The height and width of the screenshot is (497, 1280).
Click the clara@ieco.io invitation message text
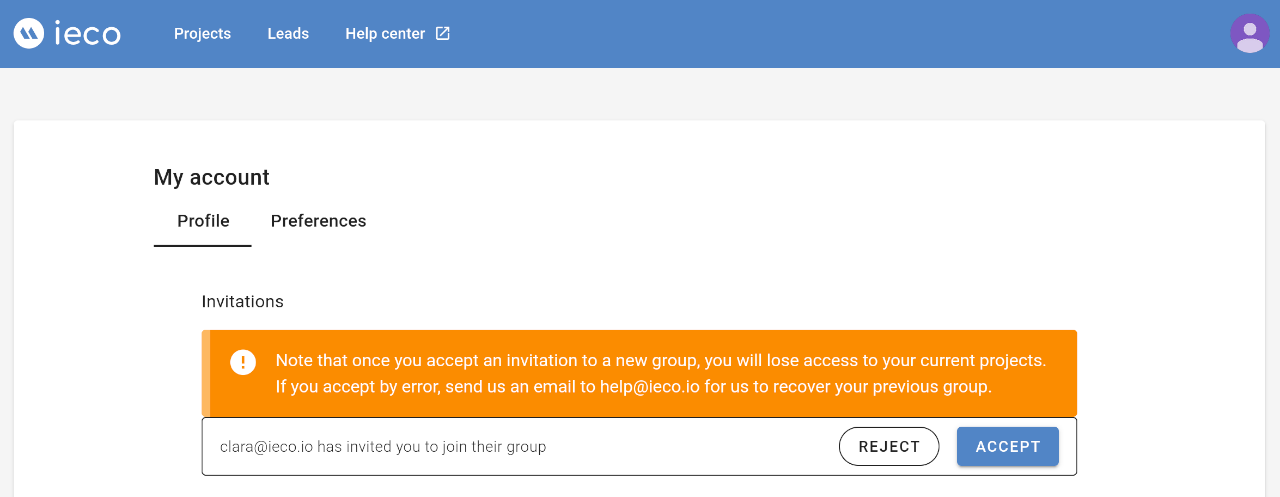[383, 447]
